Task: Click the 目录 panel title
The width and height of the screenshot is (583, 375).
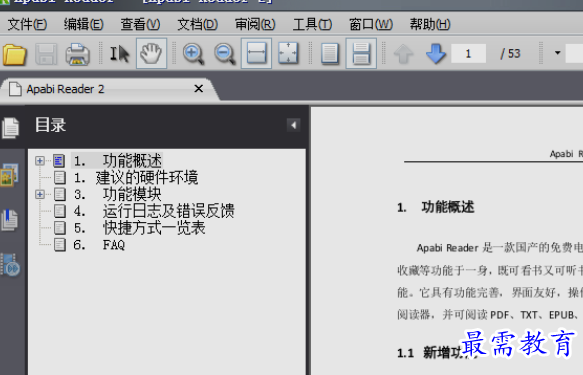Action: [51, 125]
